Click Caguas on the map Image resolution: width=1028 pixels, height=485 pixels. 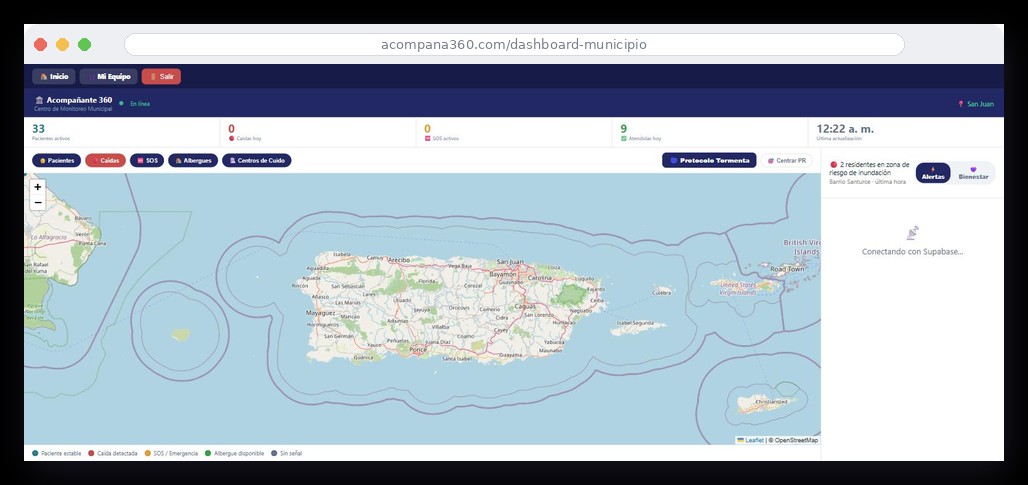tap(524, 306)
